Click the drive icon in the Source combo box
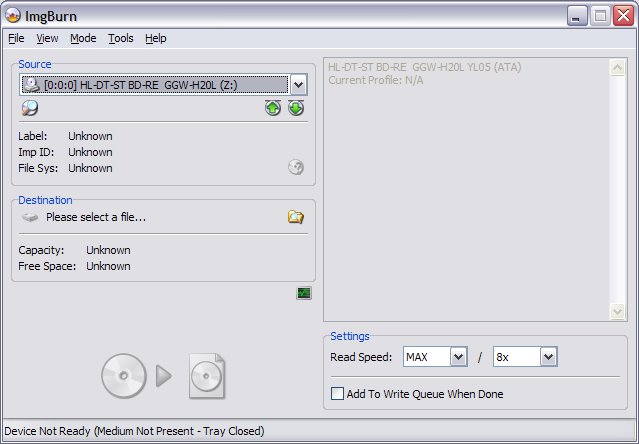The width and height of the screenshot is (639, 444). tap(32, 85)
